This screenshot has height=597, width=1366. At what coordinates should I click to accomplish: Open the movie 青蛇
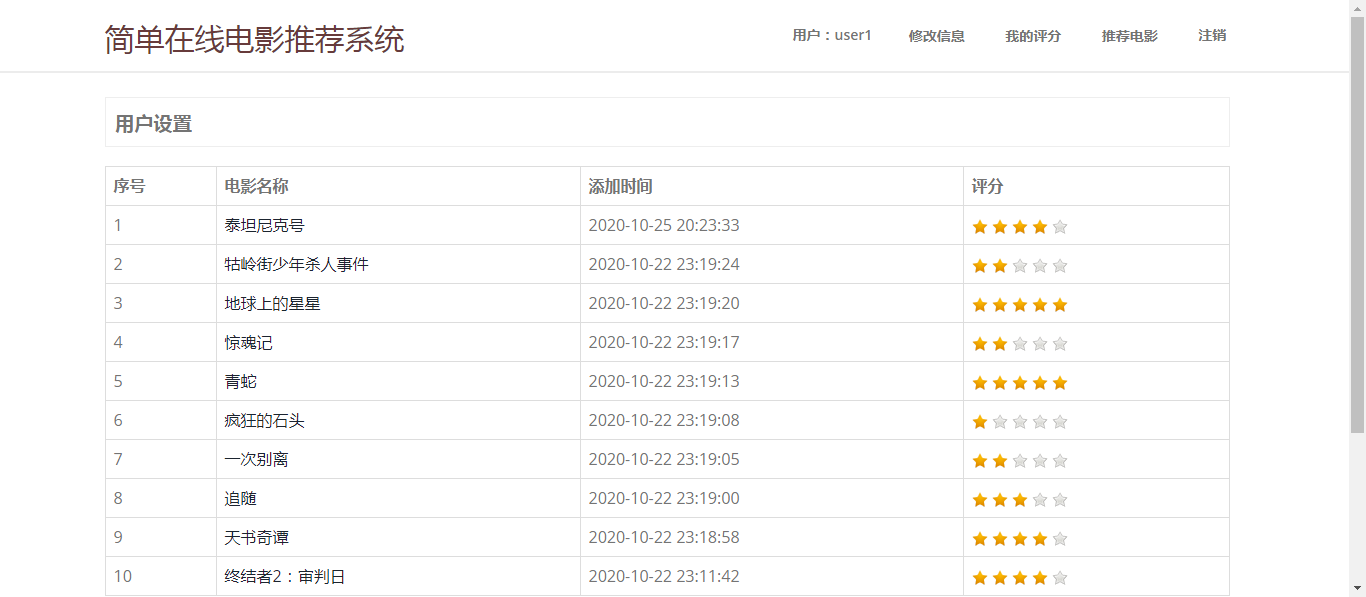[240, 381]
